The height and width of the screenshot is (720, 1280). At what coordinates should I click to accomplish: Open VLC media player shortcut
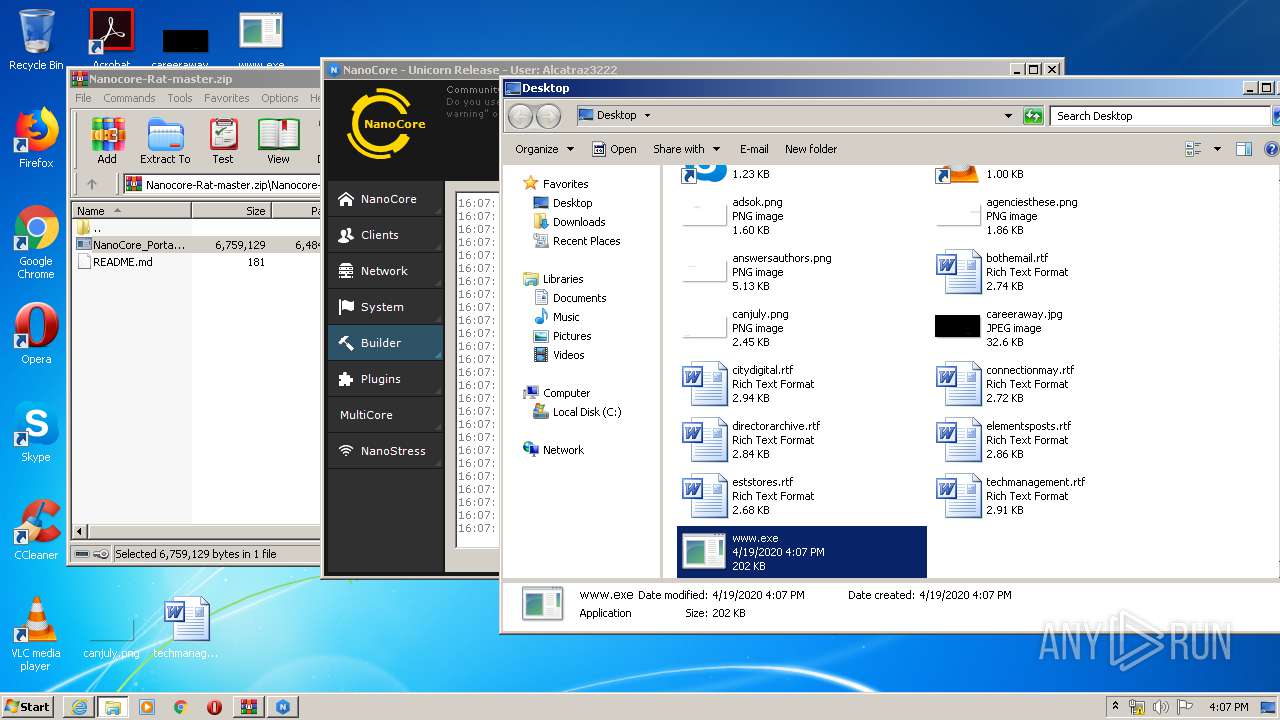point(36,634)
